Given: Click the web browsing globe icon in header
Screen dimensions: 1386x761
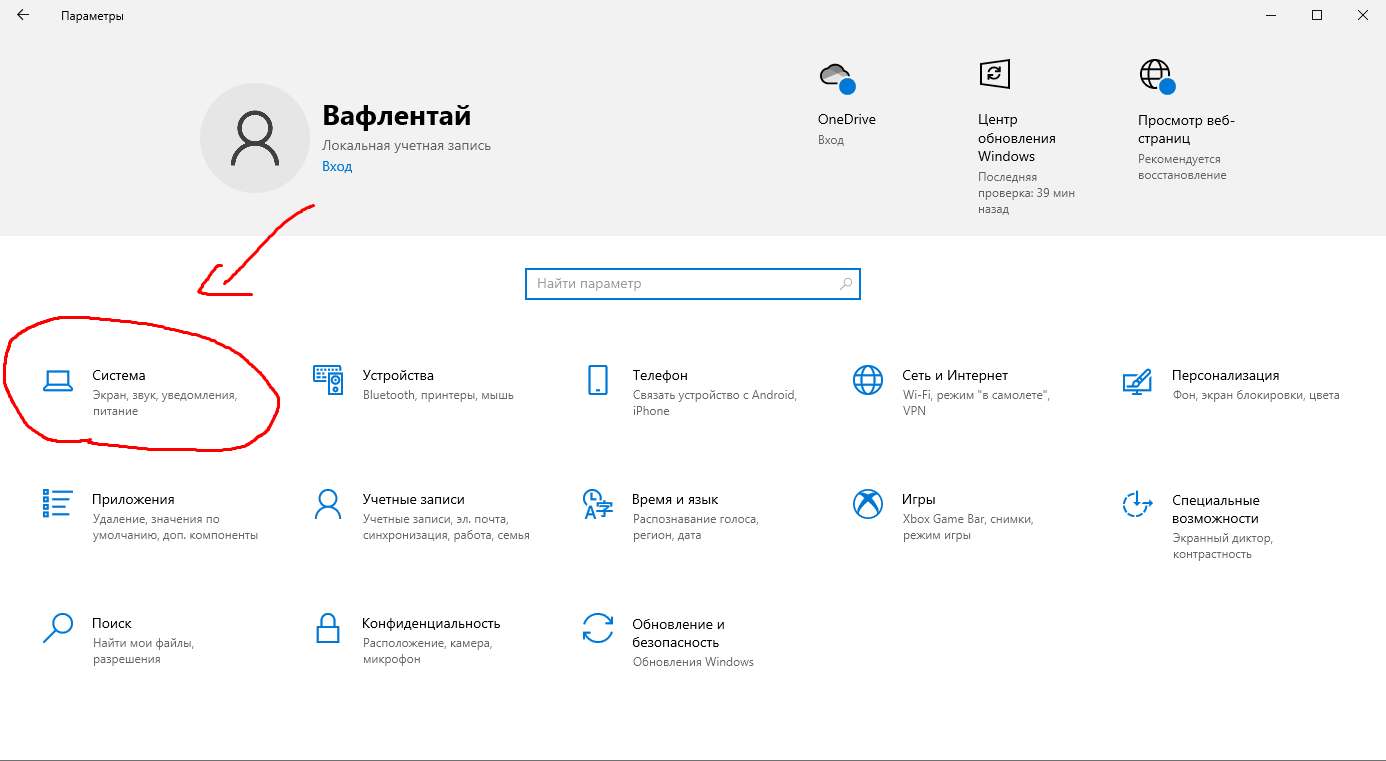Looking at the screenshot, I should coord(1157,76).
